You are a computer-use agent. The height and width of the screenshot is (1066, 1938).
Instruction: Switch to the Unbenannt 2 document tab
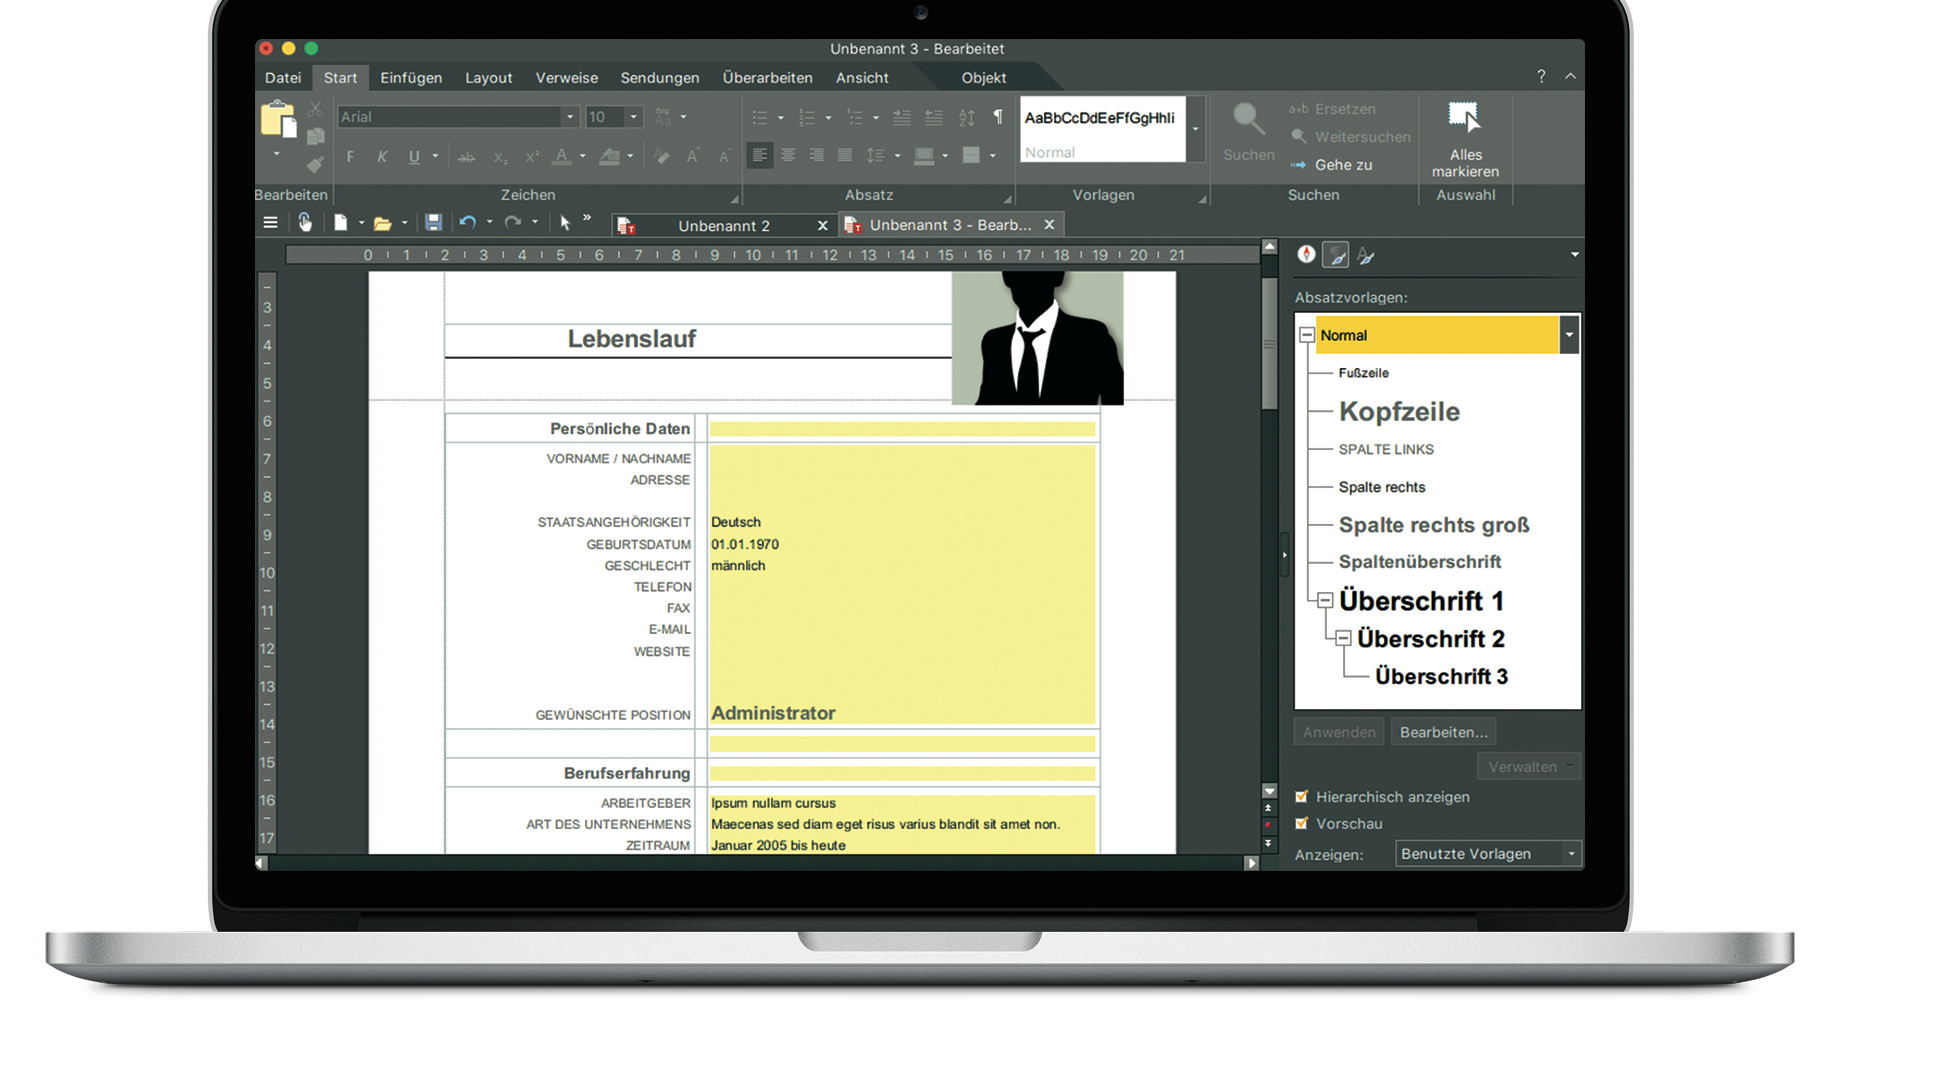point(723,226)
